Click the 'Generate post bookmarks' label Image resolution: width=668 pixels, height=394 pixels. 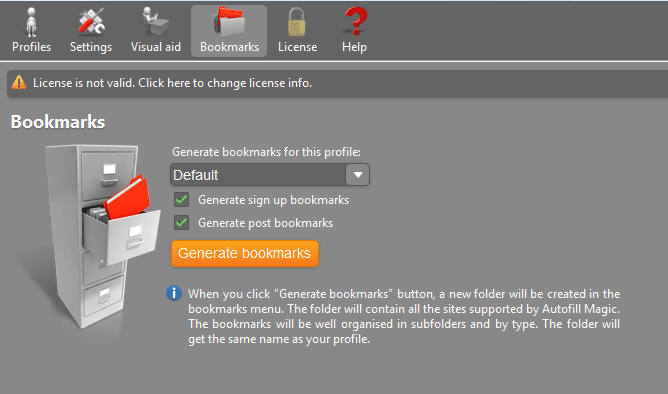coord(265,223)
